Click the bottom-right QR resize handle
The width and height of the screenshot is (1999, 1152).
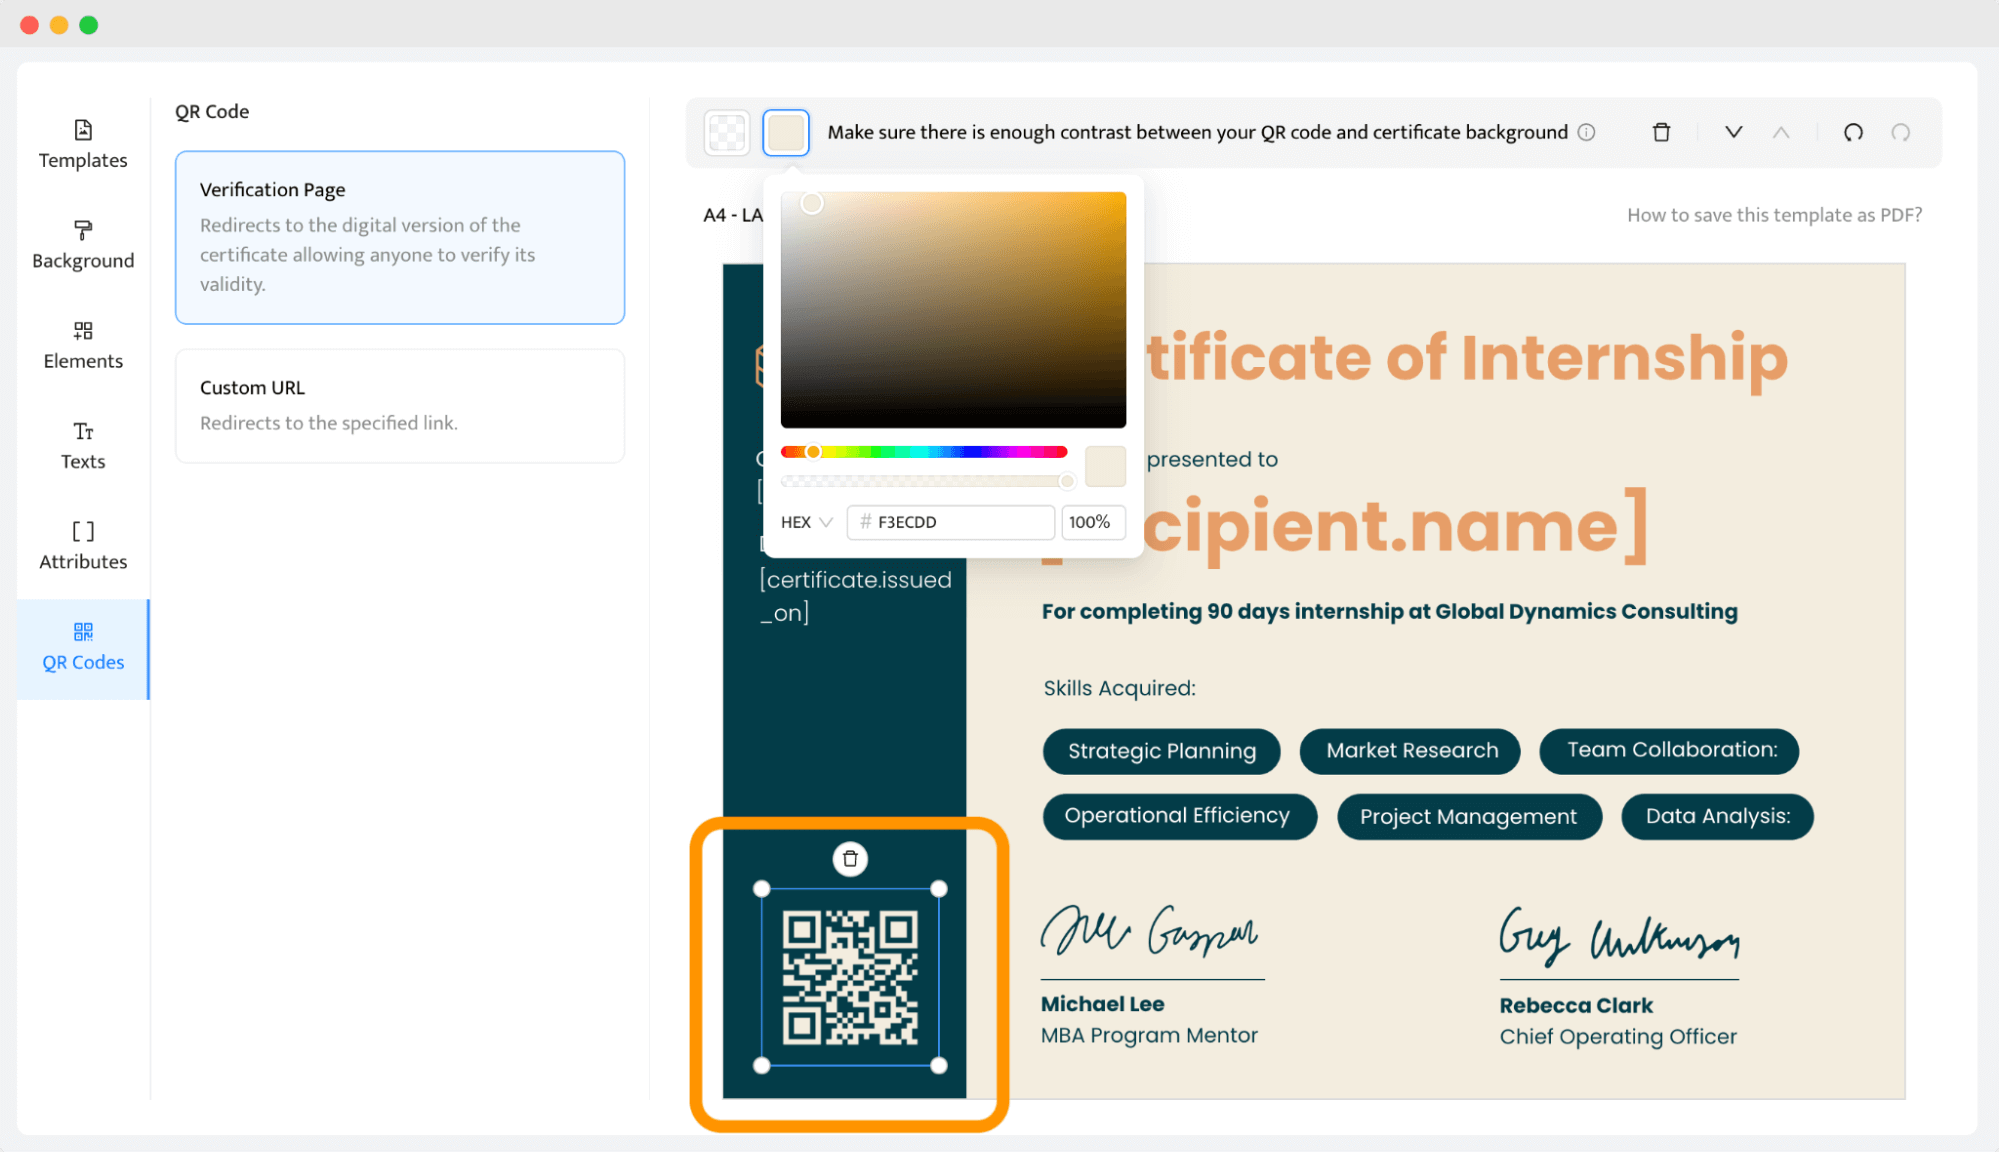pyautogui.click(x=938, y=1066)
